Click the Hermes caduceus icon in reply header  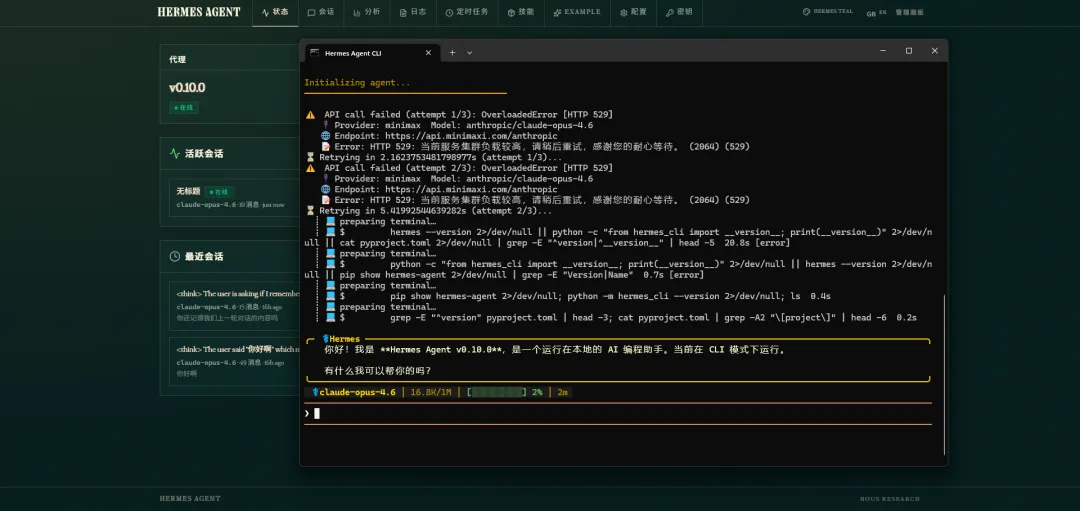pos(325,339)
